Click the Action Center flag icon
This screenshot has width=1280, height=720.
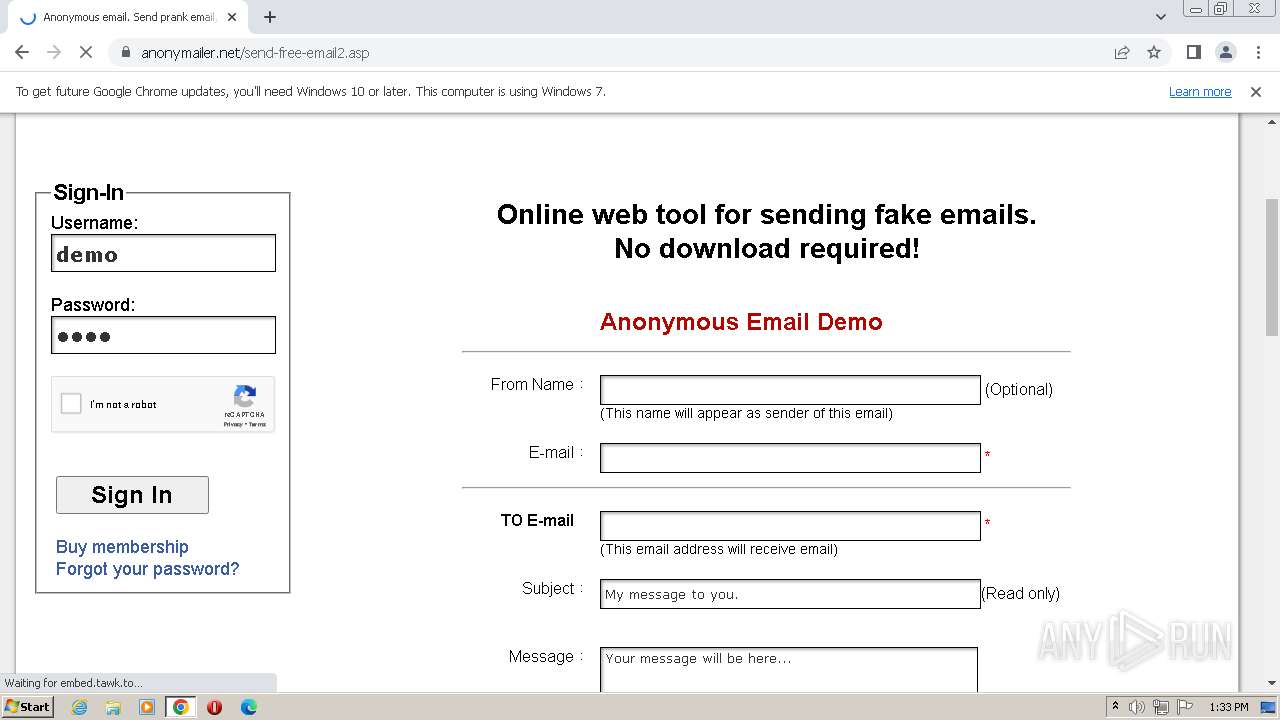(x=1184, y=707)
